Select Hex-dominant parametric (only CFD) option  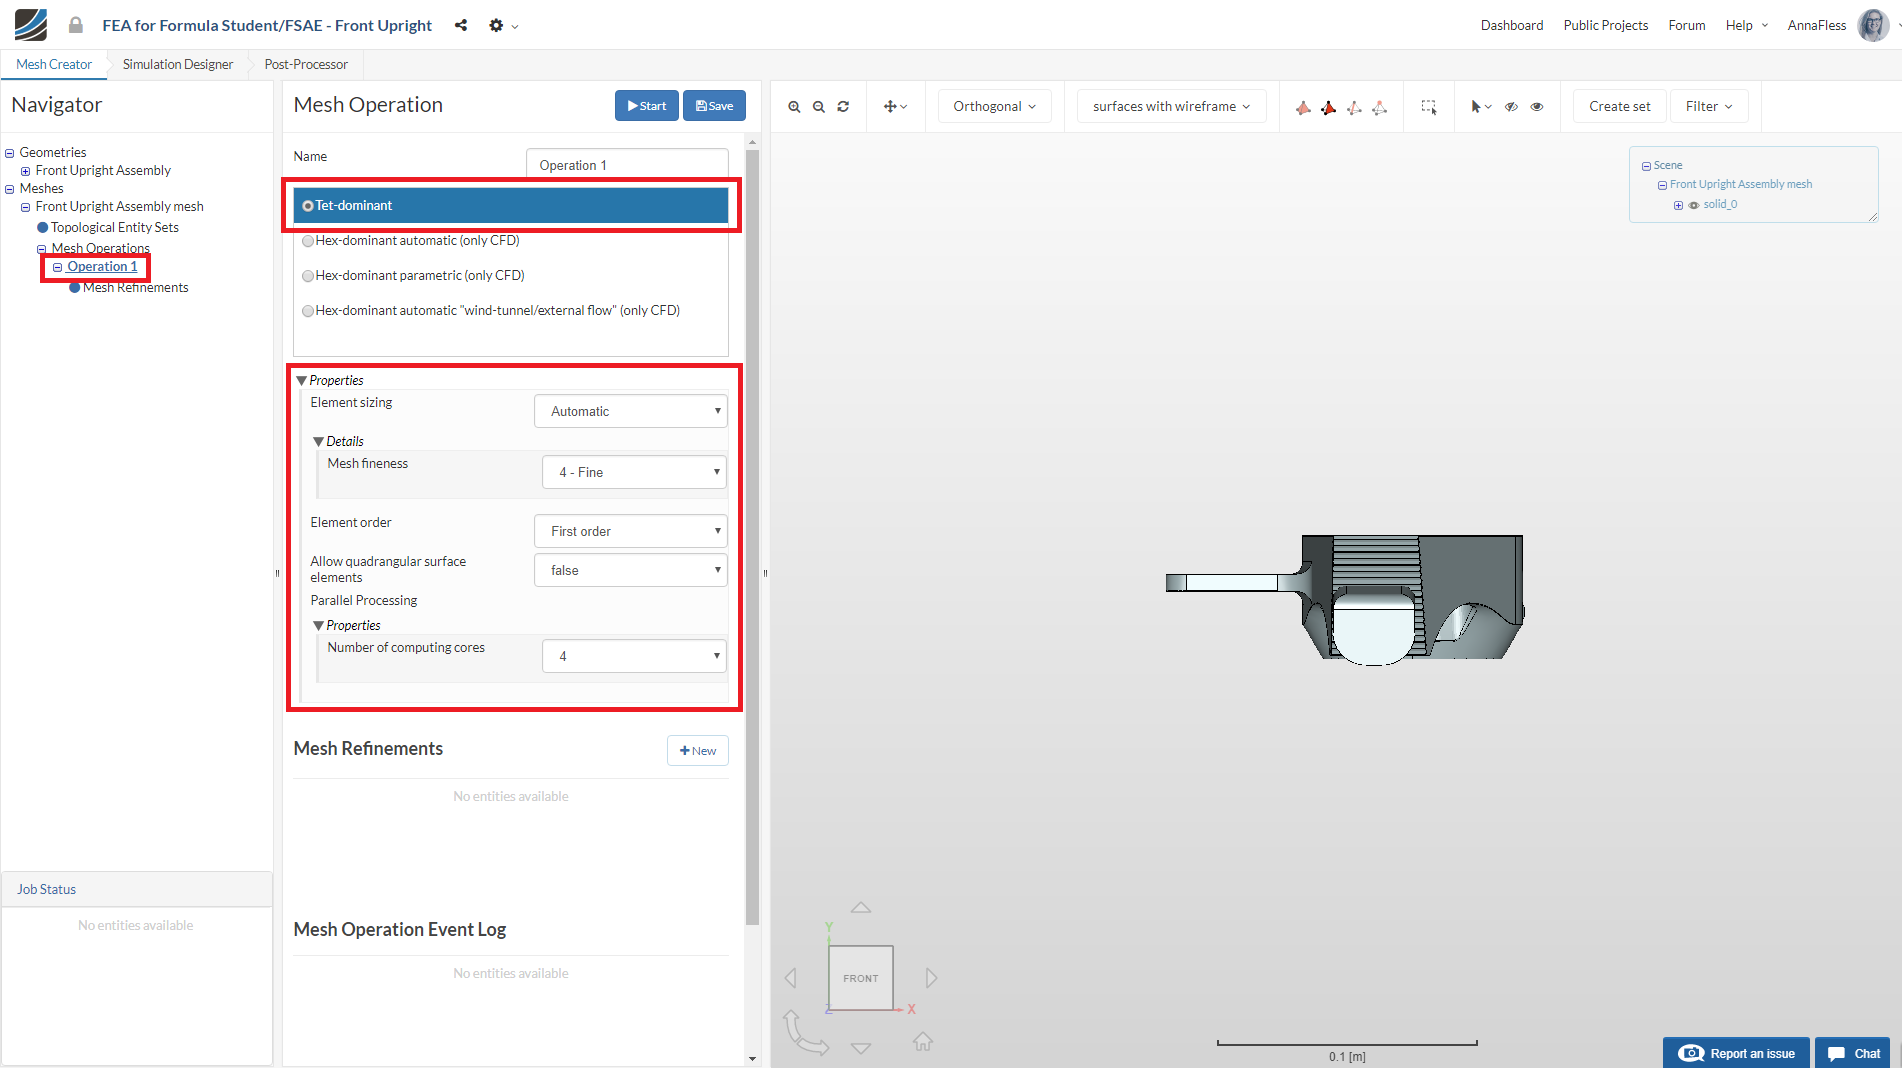click(309, 276)
